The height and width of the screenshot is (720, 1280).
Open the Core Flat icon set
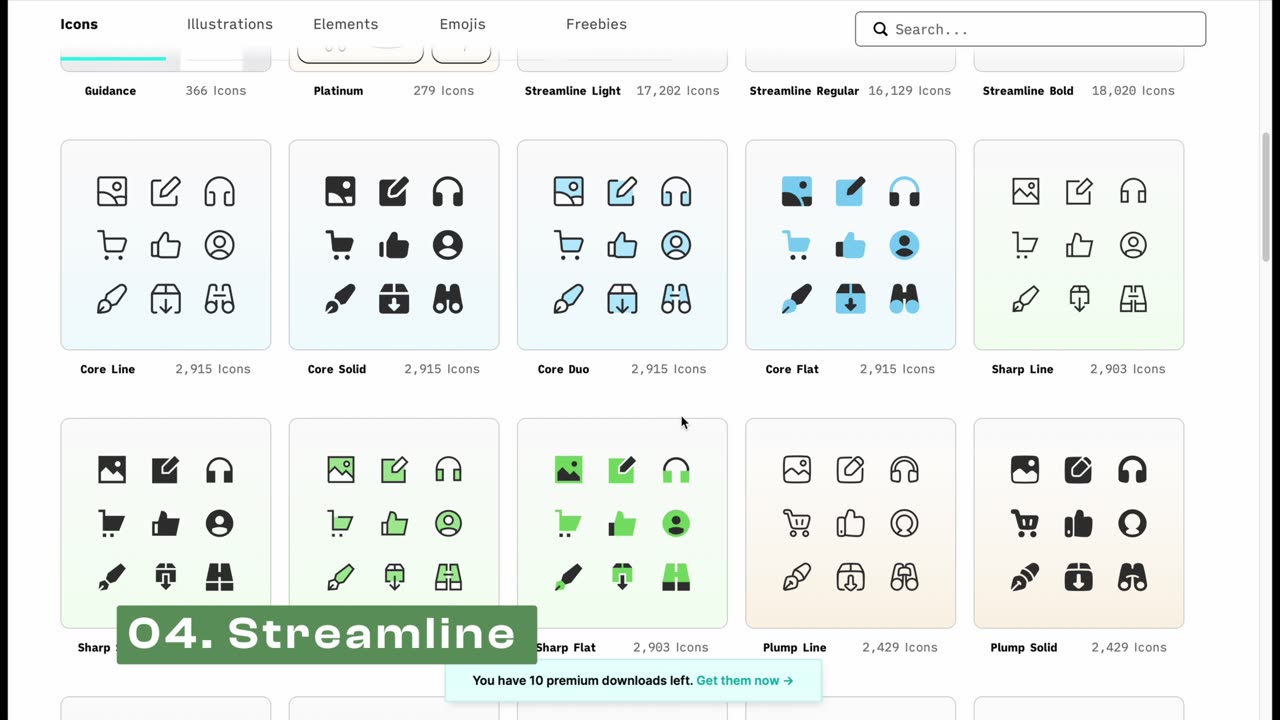850,245
